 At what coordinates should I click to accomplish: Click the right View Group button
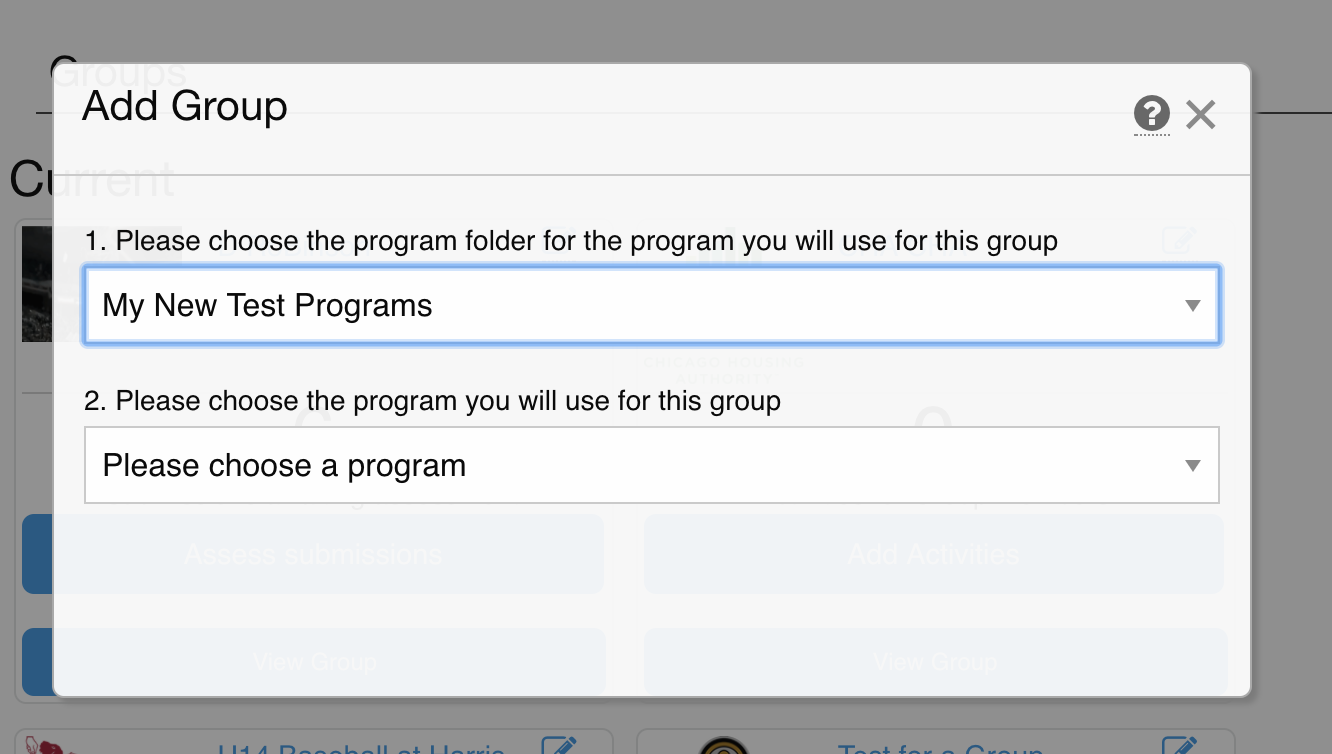pos(935,661)
